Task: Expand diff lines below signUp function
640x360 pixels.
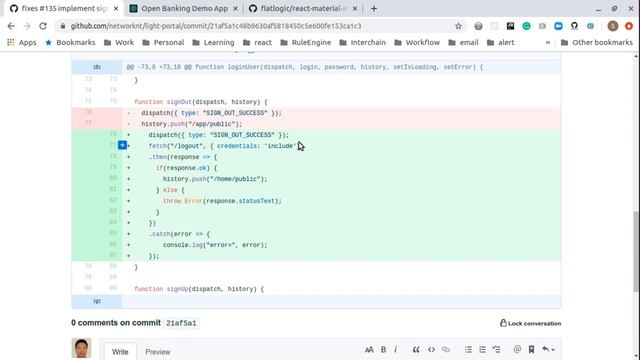Action: coord(97,301)
